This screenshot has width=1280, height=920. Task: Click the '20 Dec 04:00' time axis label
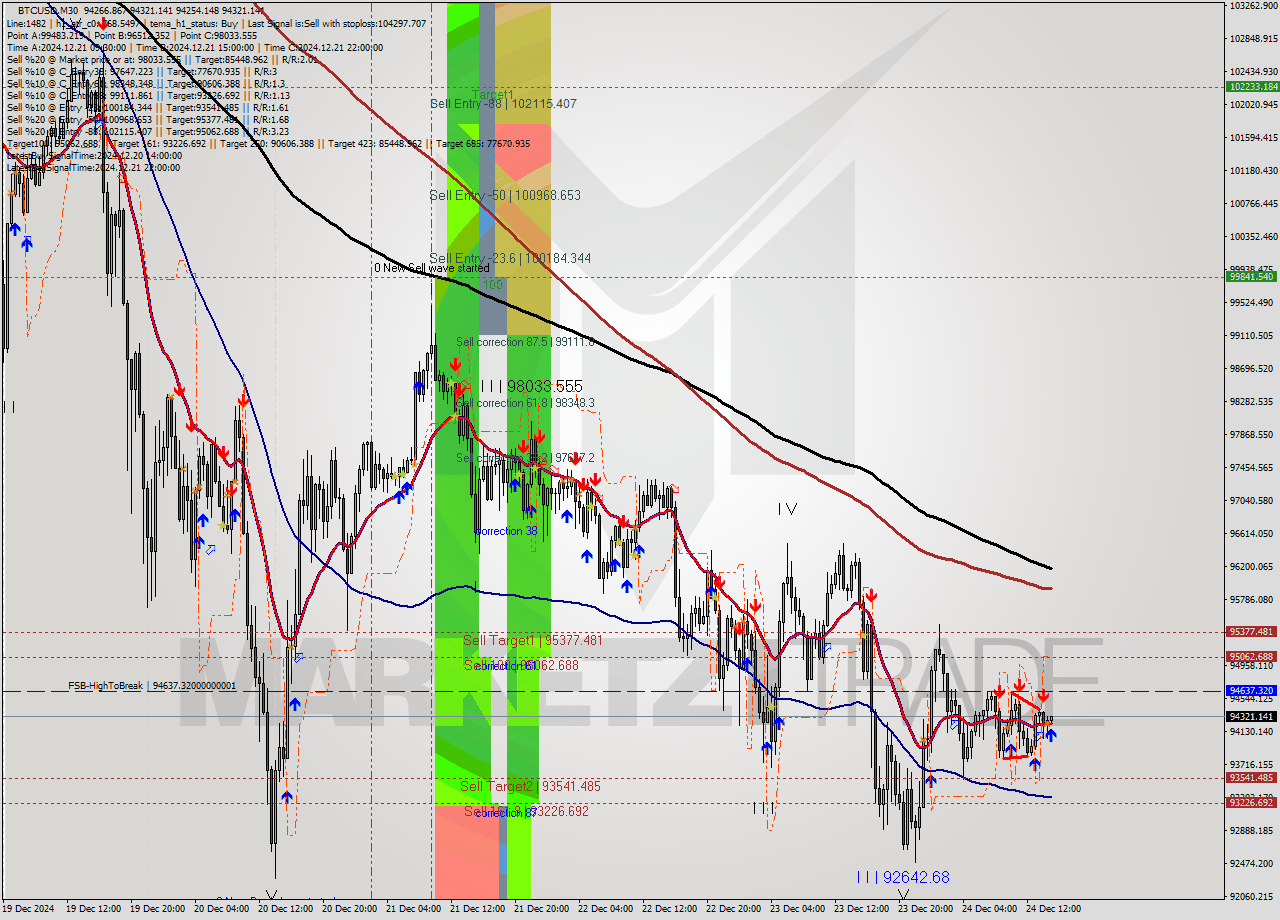click(x=222, y=909)
